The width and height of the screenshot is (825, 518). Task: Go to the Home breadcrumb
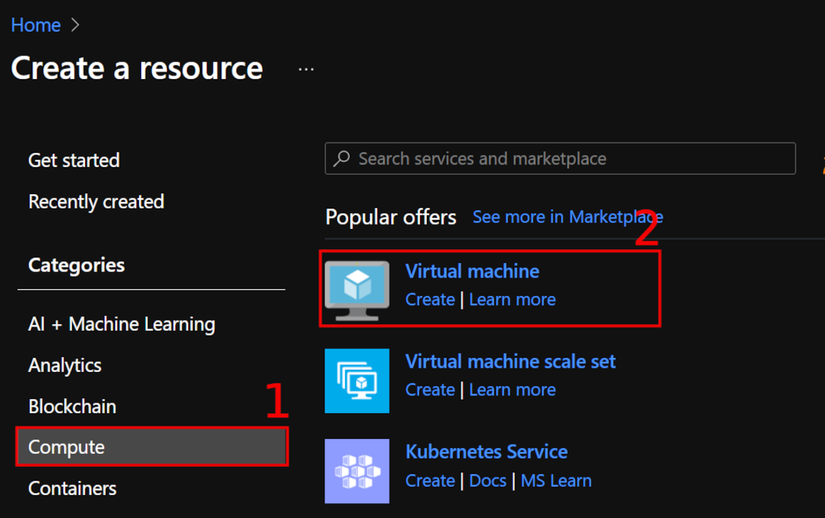click(x=36, y=25)
